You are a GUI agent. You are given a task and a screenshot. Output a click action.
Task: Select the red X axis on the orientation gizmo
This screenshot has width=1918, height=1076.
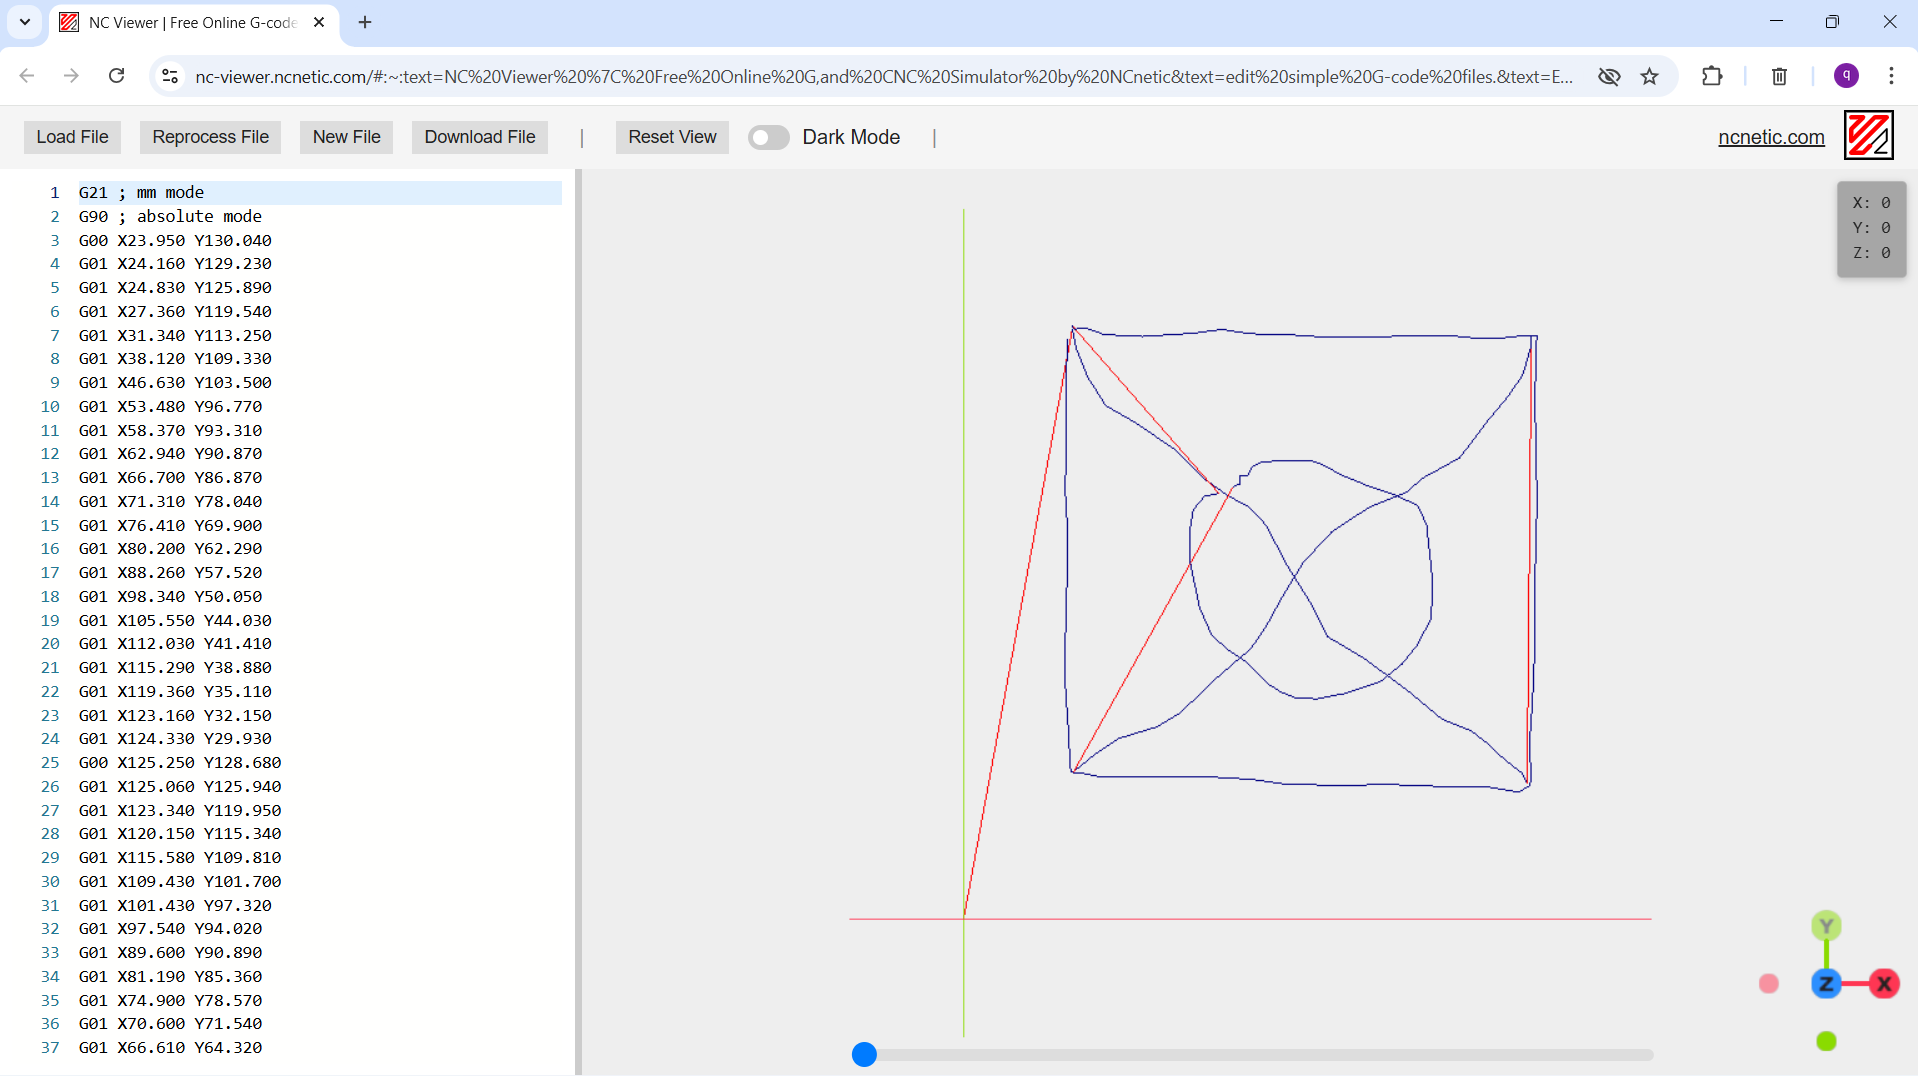[x=1884, y=983]
